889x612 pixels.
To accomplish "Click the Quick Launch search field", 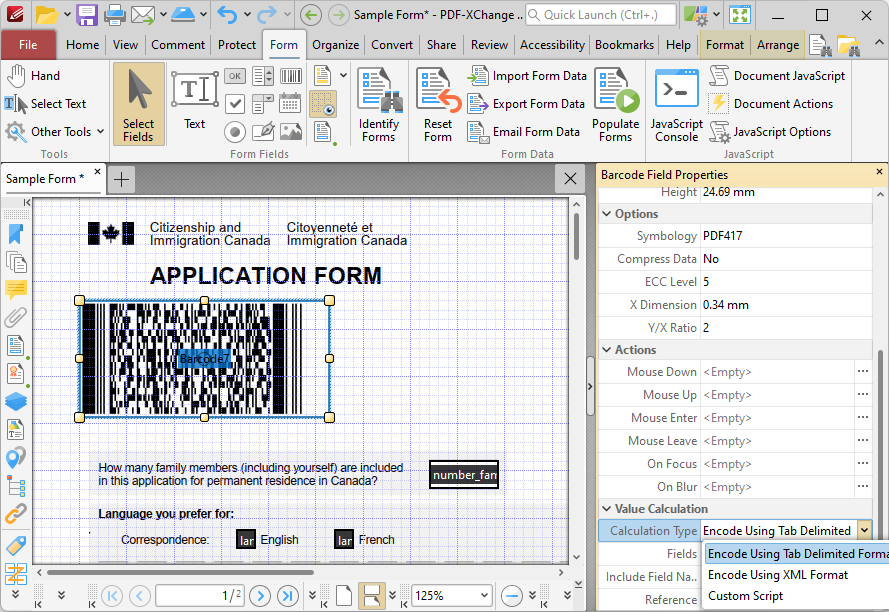I will tap(600, 15).
